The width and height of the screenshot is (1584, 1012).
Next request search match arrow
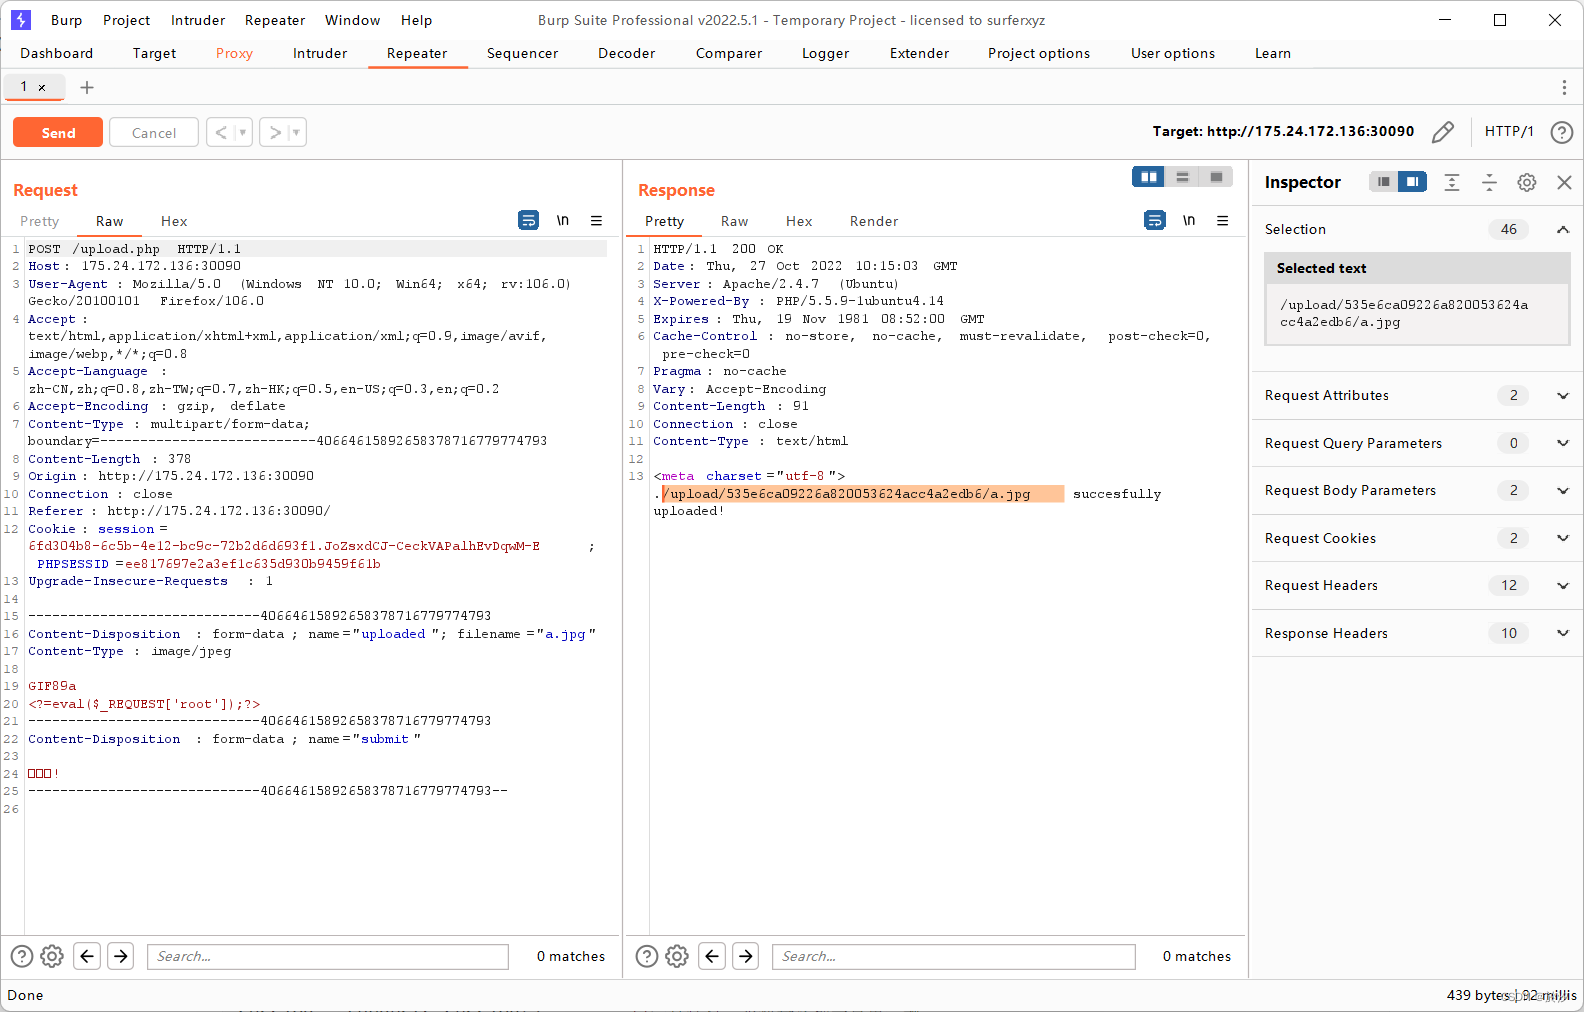pyautogui.click(x=121, y=956)
